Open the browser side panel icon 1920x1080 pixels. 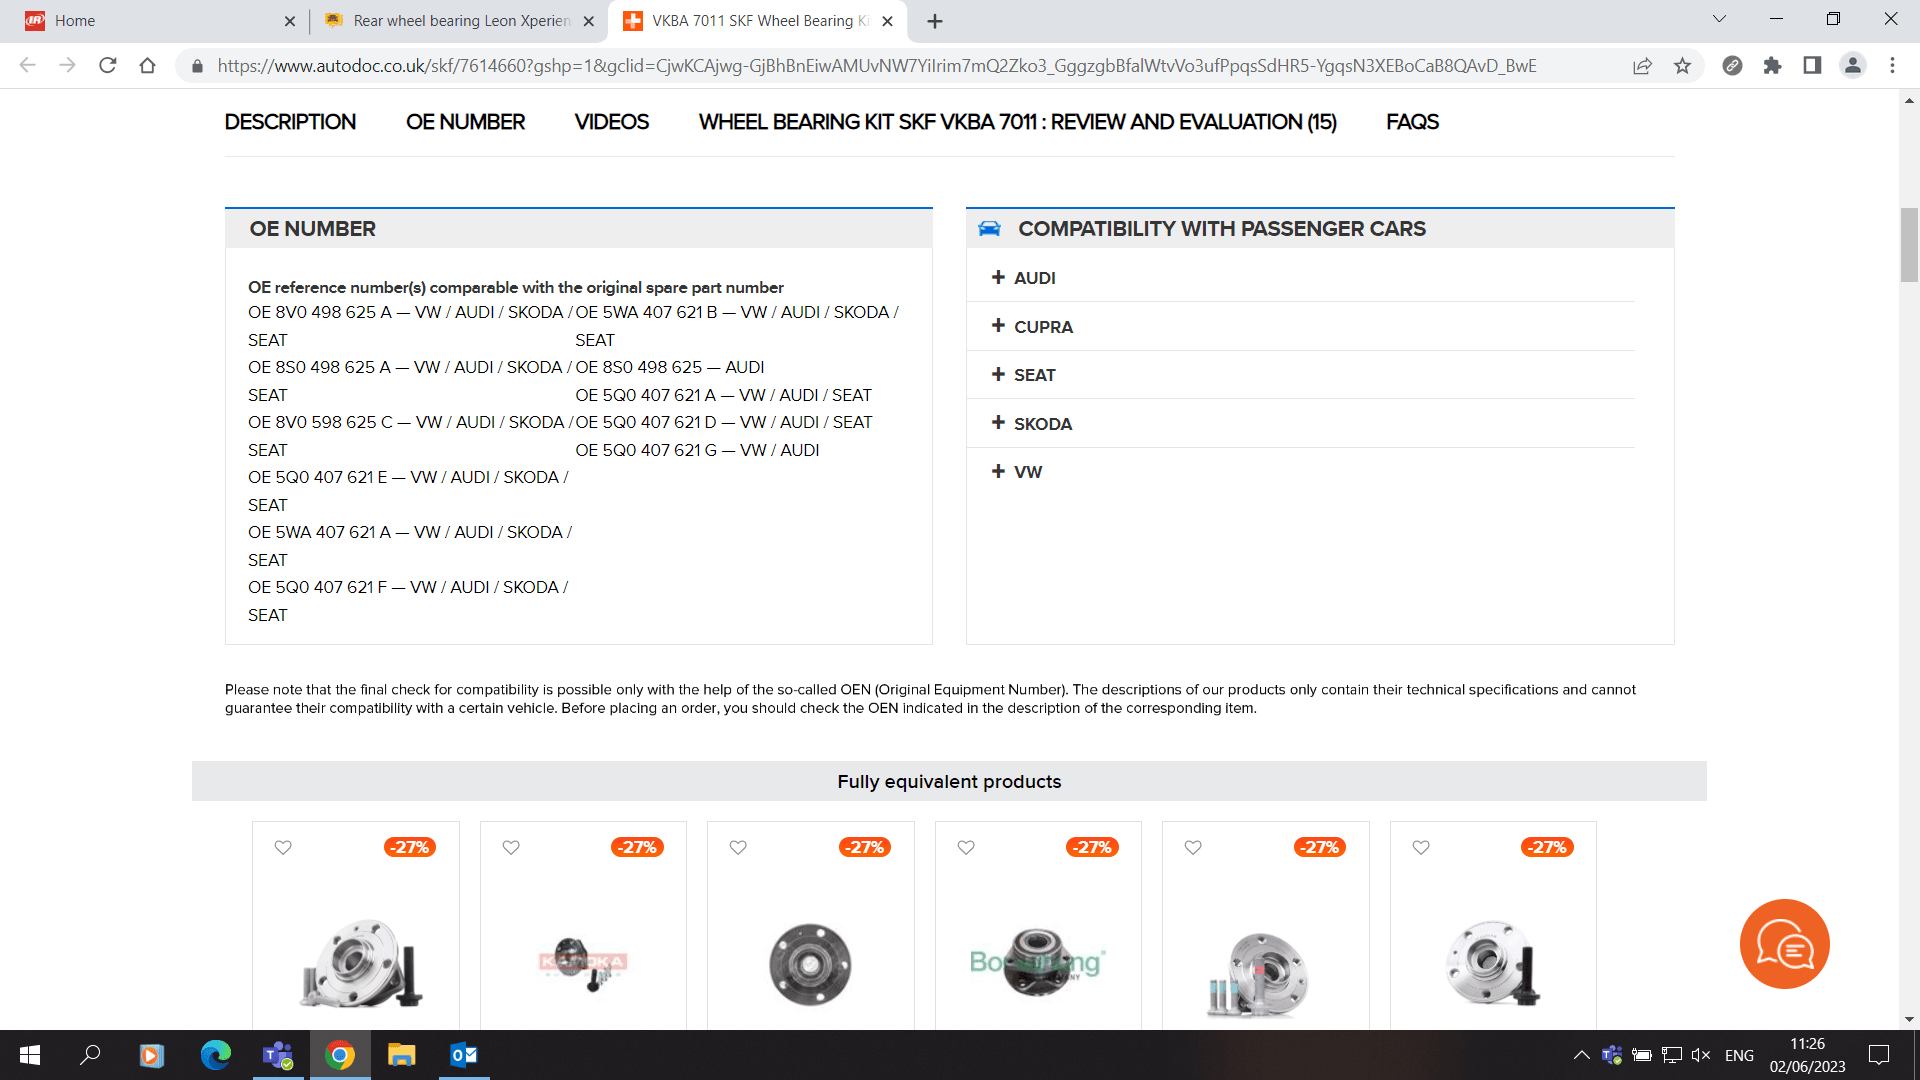click(x=1812, y=66)
